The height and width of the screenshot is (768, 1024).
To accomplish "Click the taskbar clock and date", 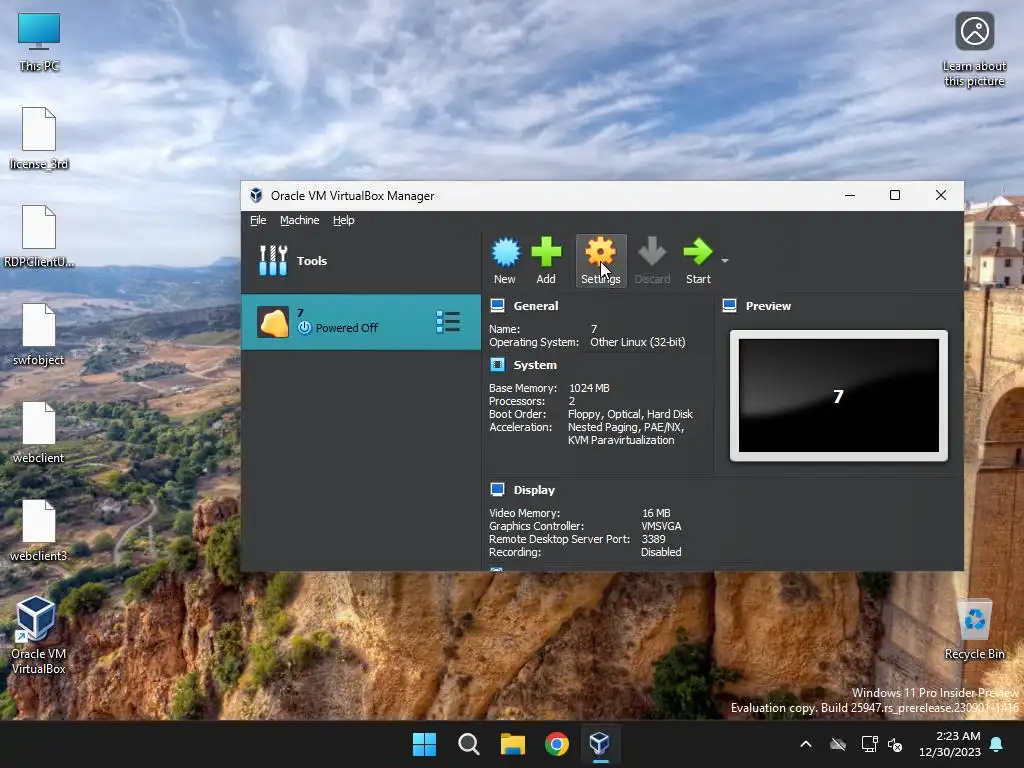I will (950, 744).
